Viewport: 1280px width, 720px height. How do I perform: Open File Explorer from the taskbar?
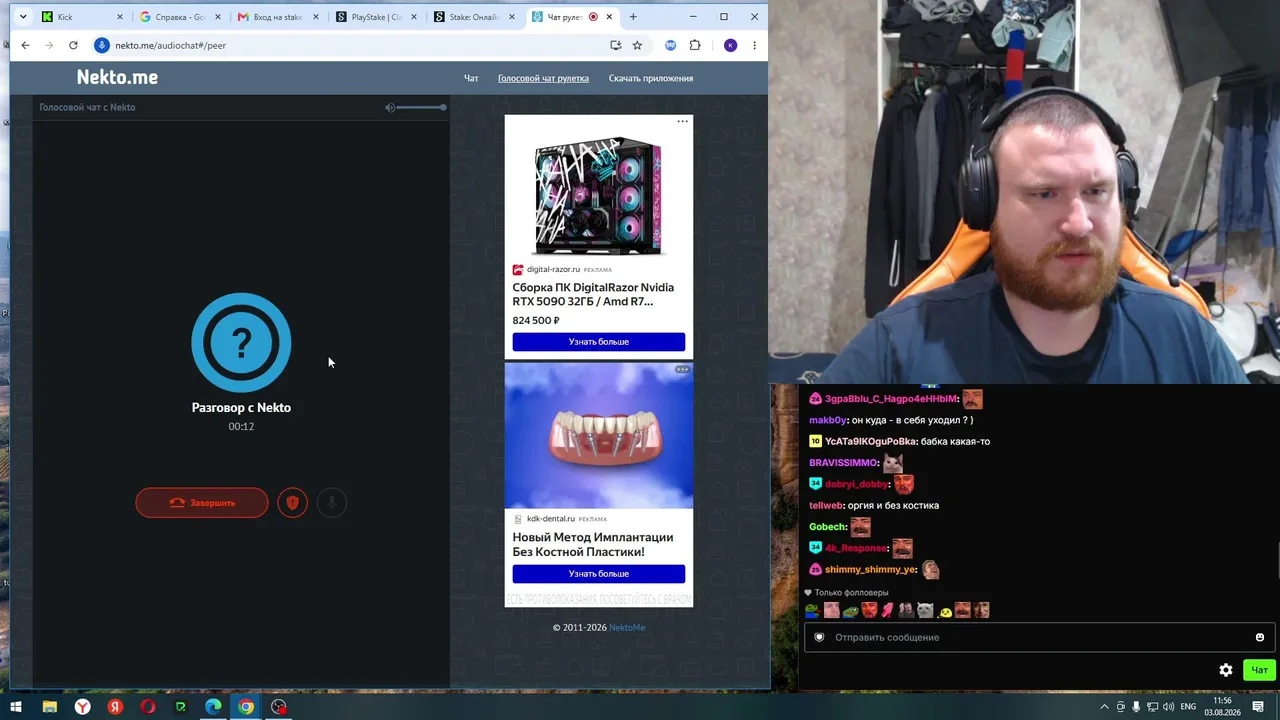tap(49, 707)
